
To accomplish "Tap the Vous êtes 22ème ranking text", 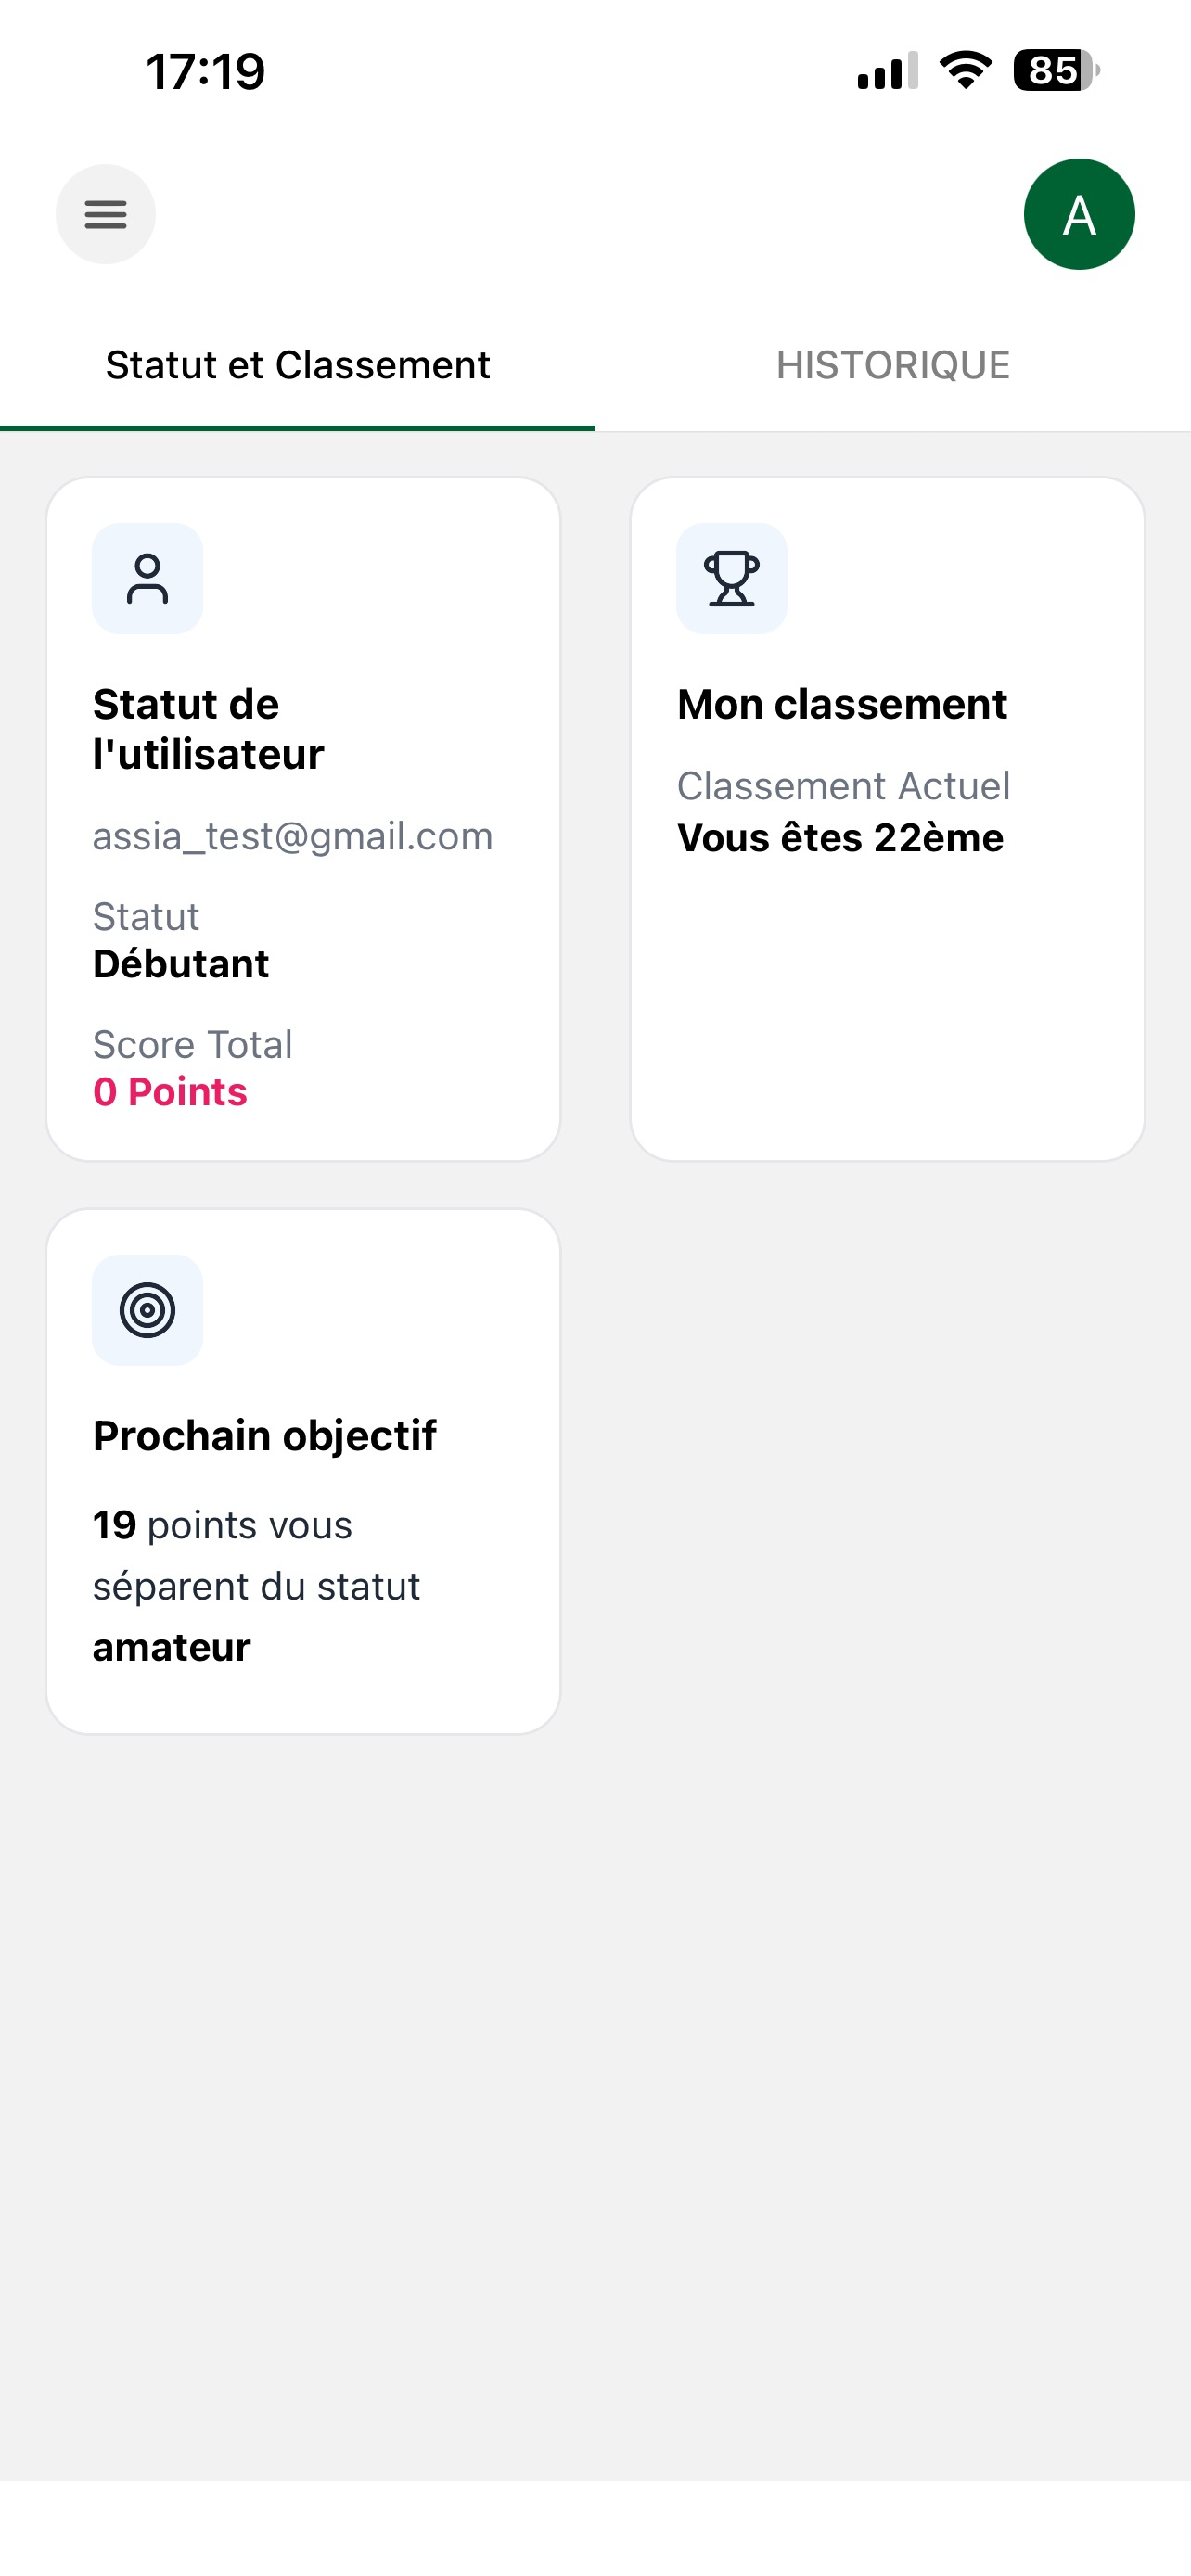I will (840, 838).
